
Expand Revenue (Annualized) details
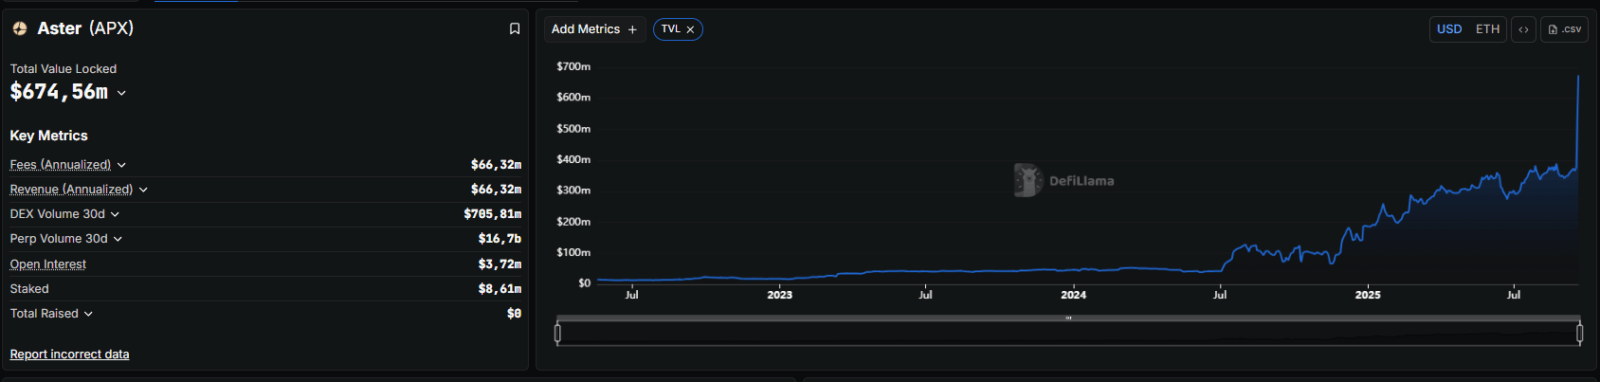[143, 190]
